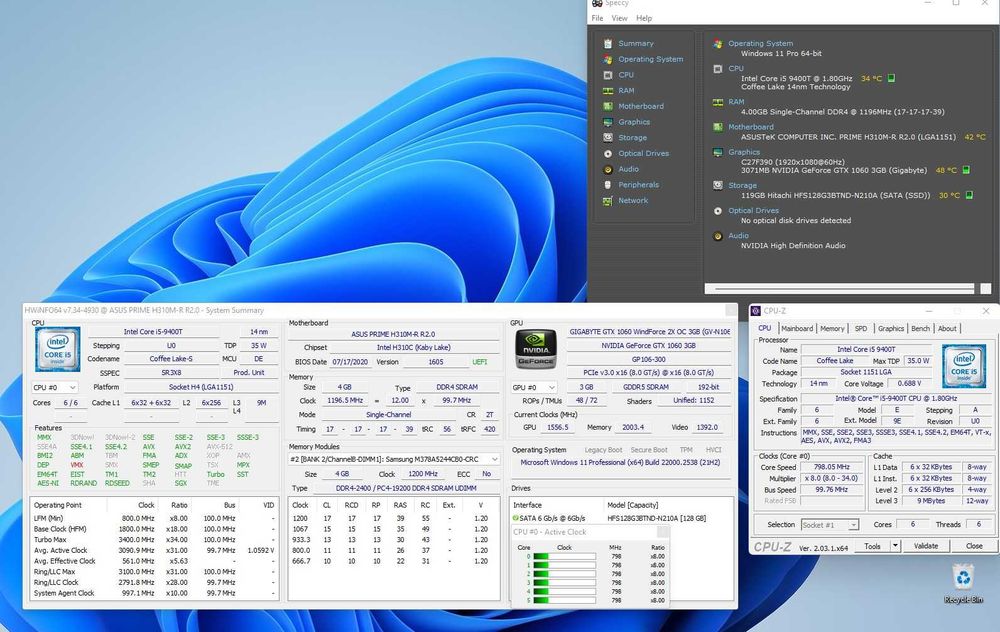Click the Optical Drives sidebar icon in Speccy

[x=608, y=154]
